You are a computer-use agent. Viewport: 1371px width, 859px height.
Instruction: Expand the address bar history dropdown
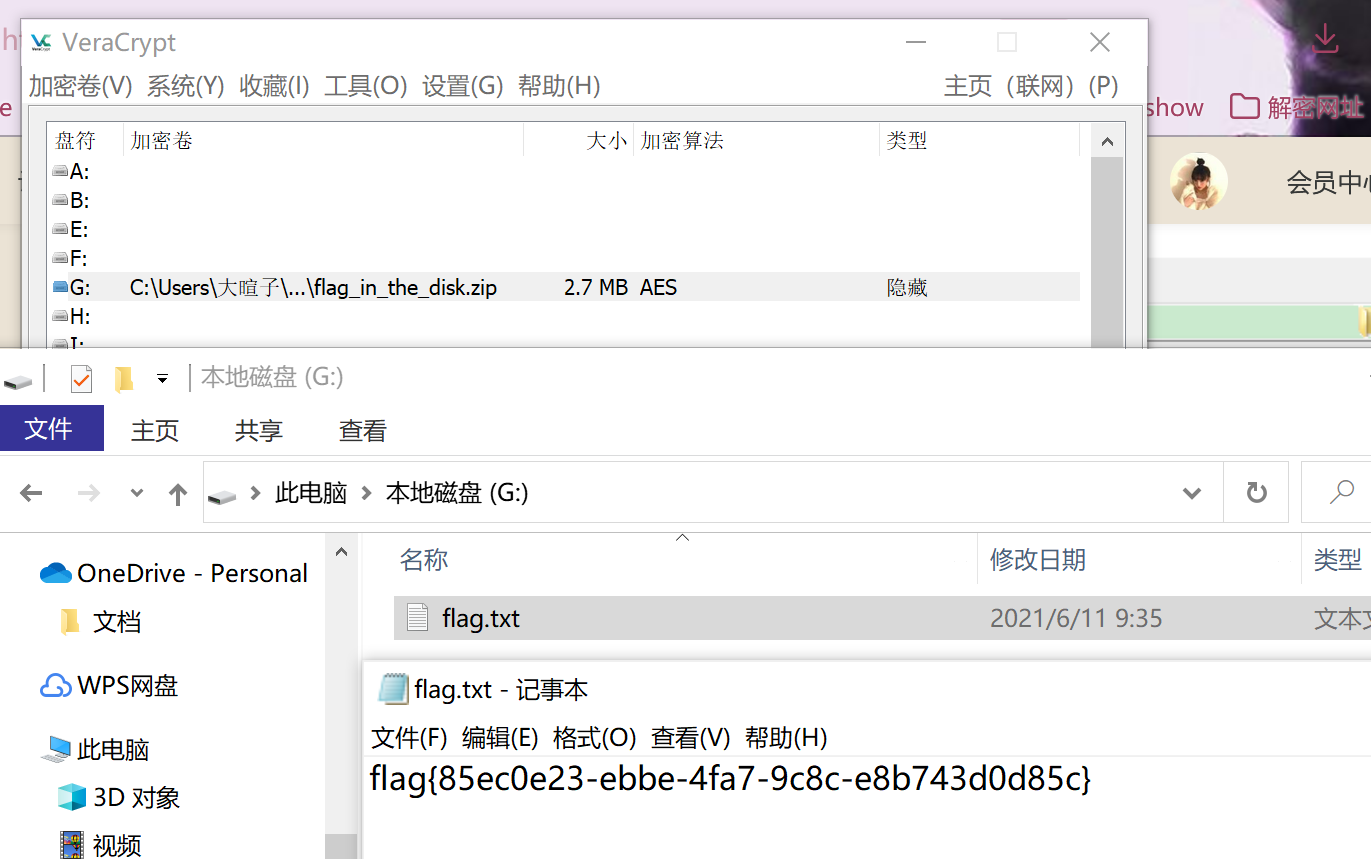click(1191, 493)
